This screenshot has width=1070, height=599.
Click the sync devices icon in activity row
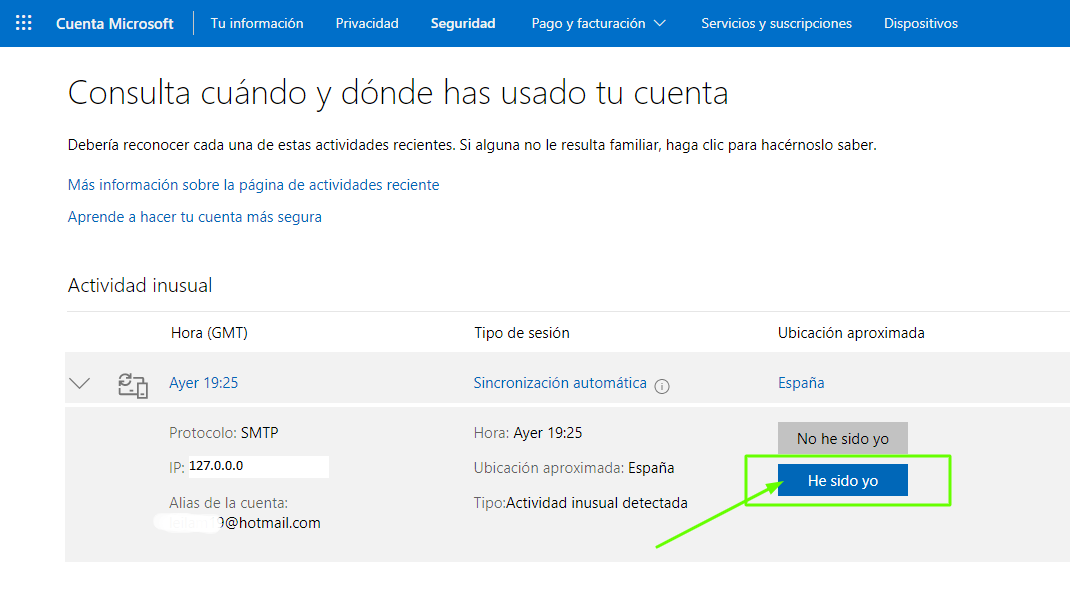coord(133,384)
